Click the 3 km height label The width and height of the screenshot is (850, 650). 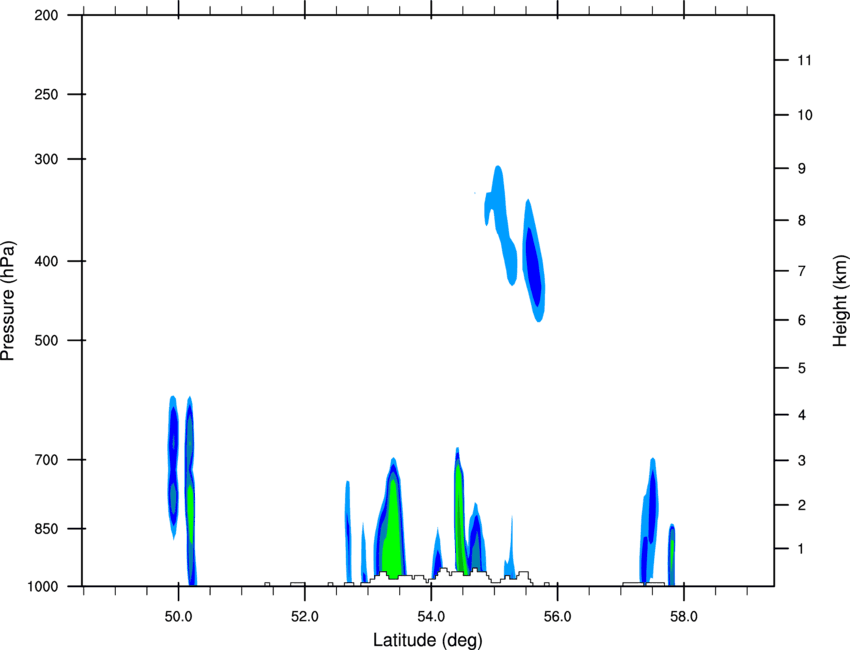(802, 461)
